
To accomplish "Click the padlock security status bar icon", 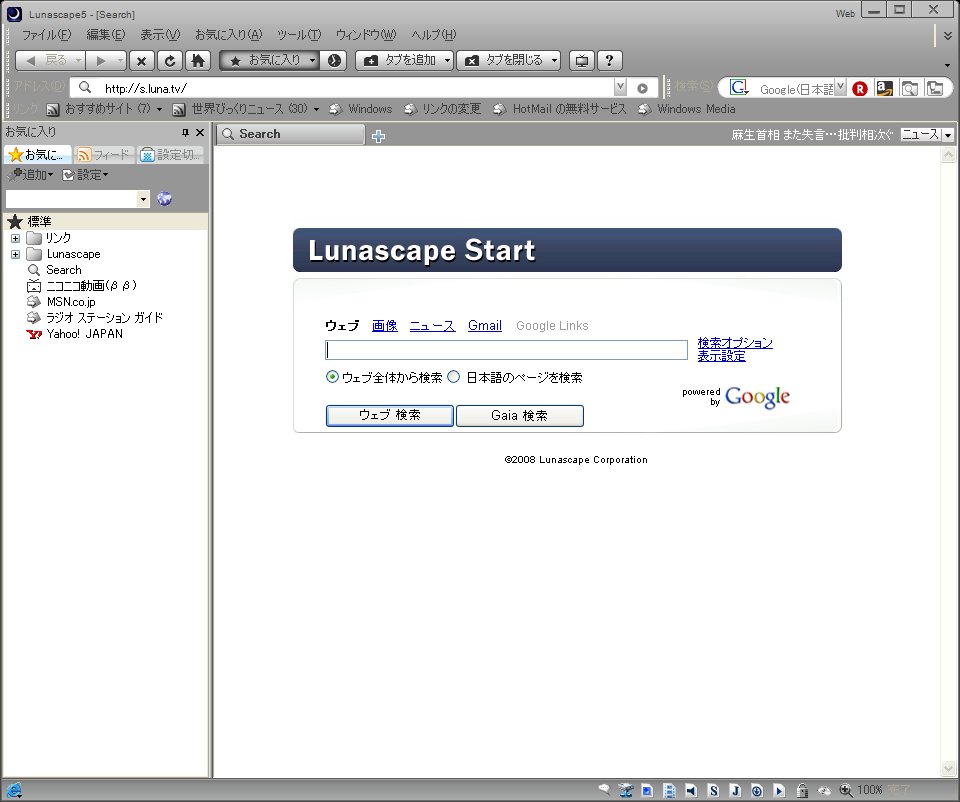I will tap(802, 790).
